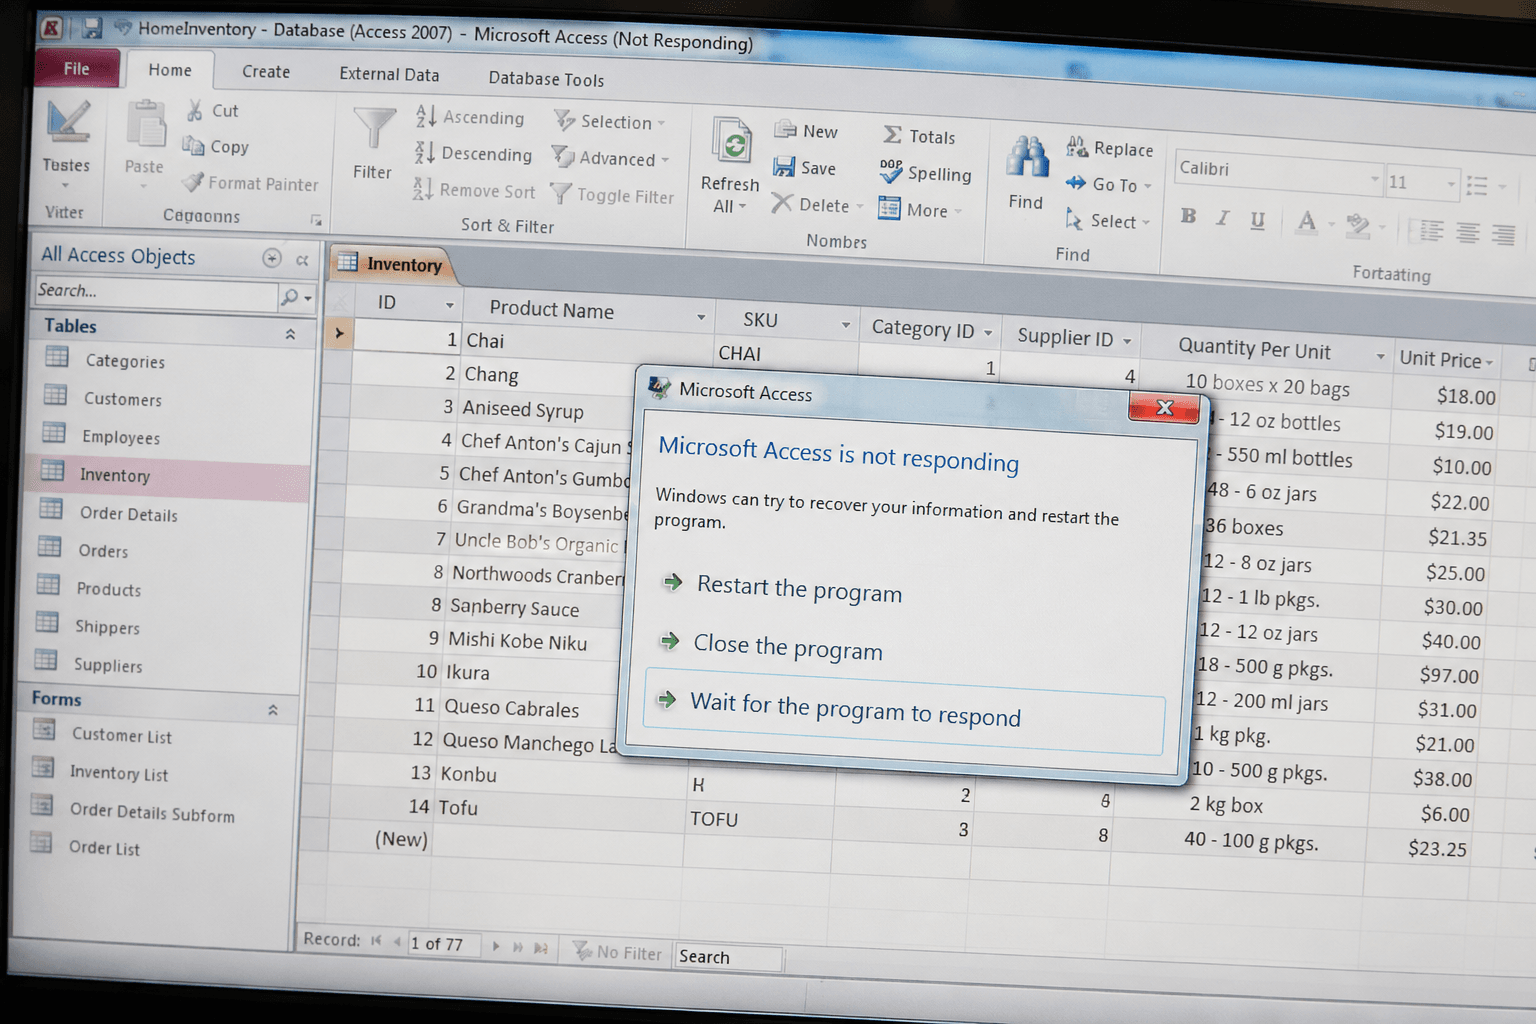Close the Microsoft Access not responding dialog
This screenshot has height=1024, width=1536.
[x=1163, y=407]
